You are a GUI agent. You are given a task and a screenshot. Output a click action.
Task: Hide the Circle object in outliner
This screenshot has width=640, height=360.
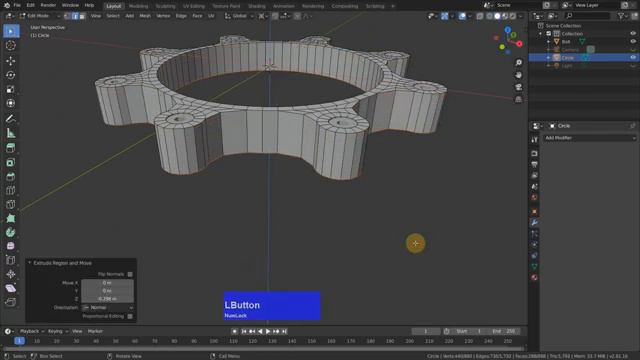pos(633,58)
